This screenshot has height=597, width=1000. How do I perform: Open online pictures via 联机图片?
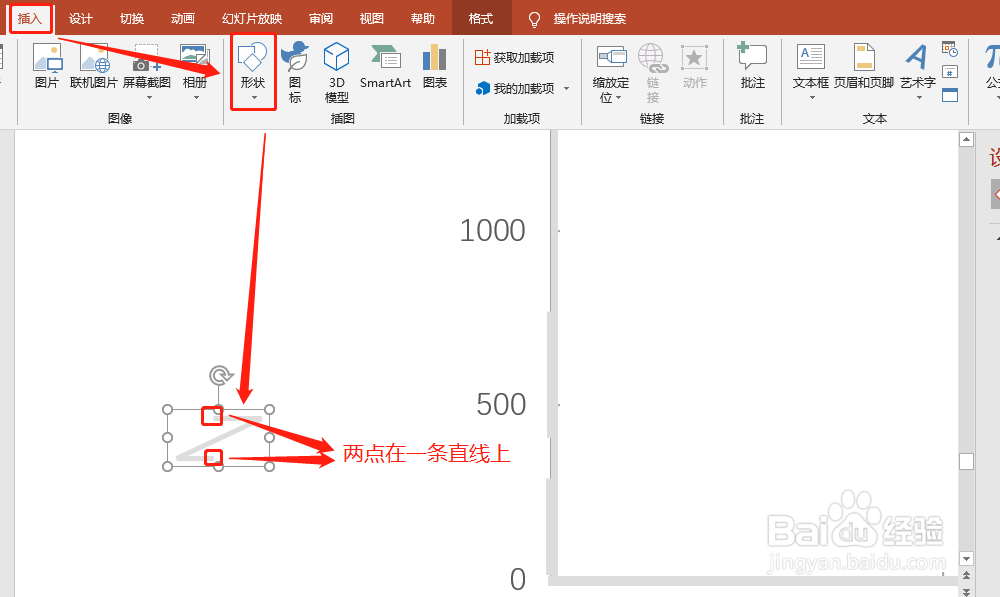point(92,70)
